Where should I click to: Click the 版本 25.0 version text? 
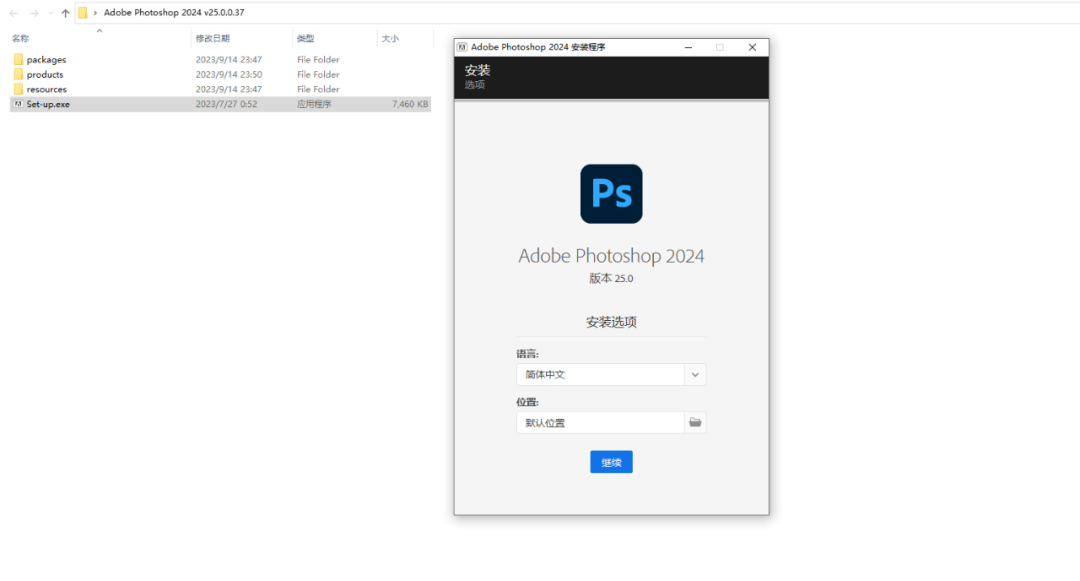pyautogui.click(x=611, y=278)
